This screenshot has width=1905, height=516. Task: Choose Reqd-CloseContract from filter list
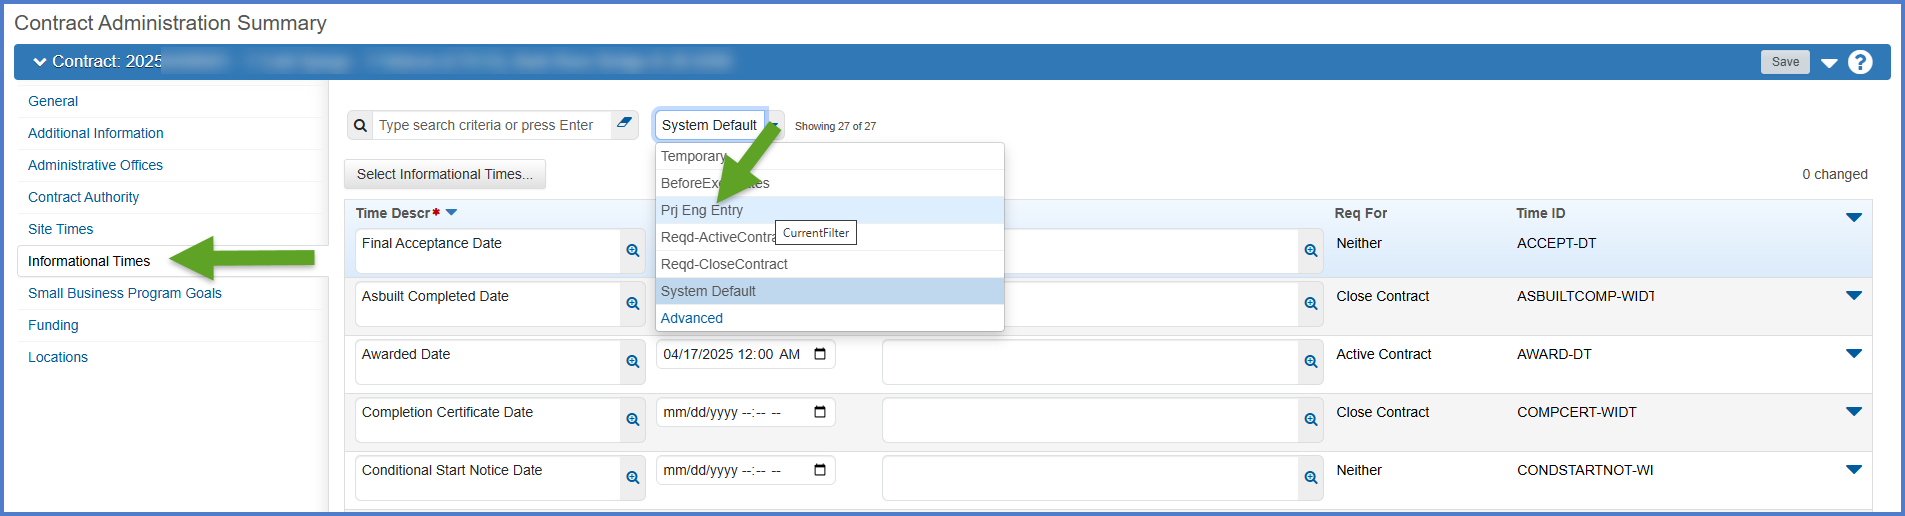724,264
